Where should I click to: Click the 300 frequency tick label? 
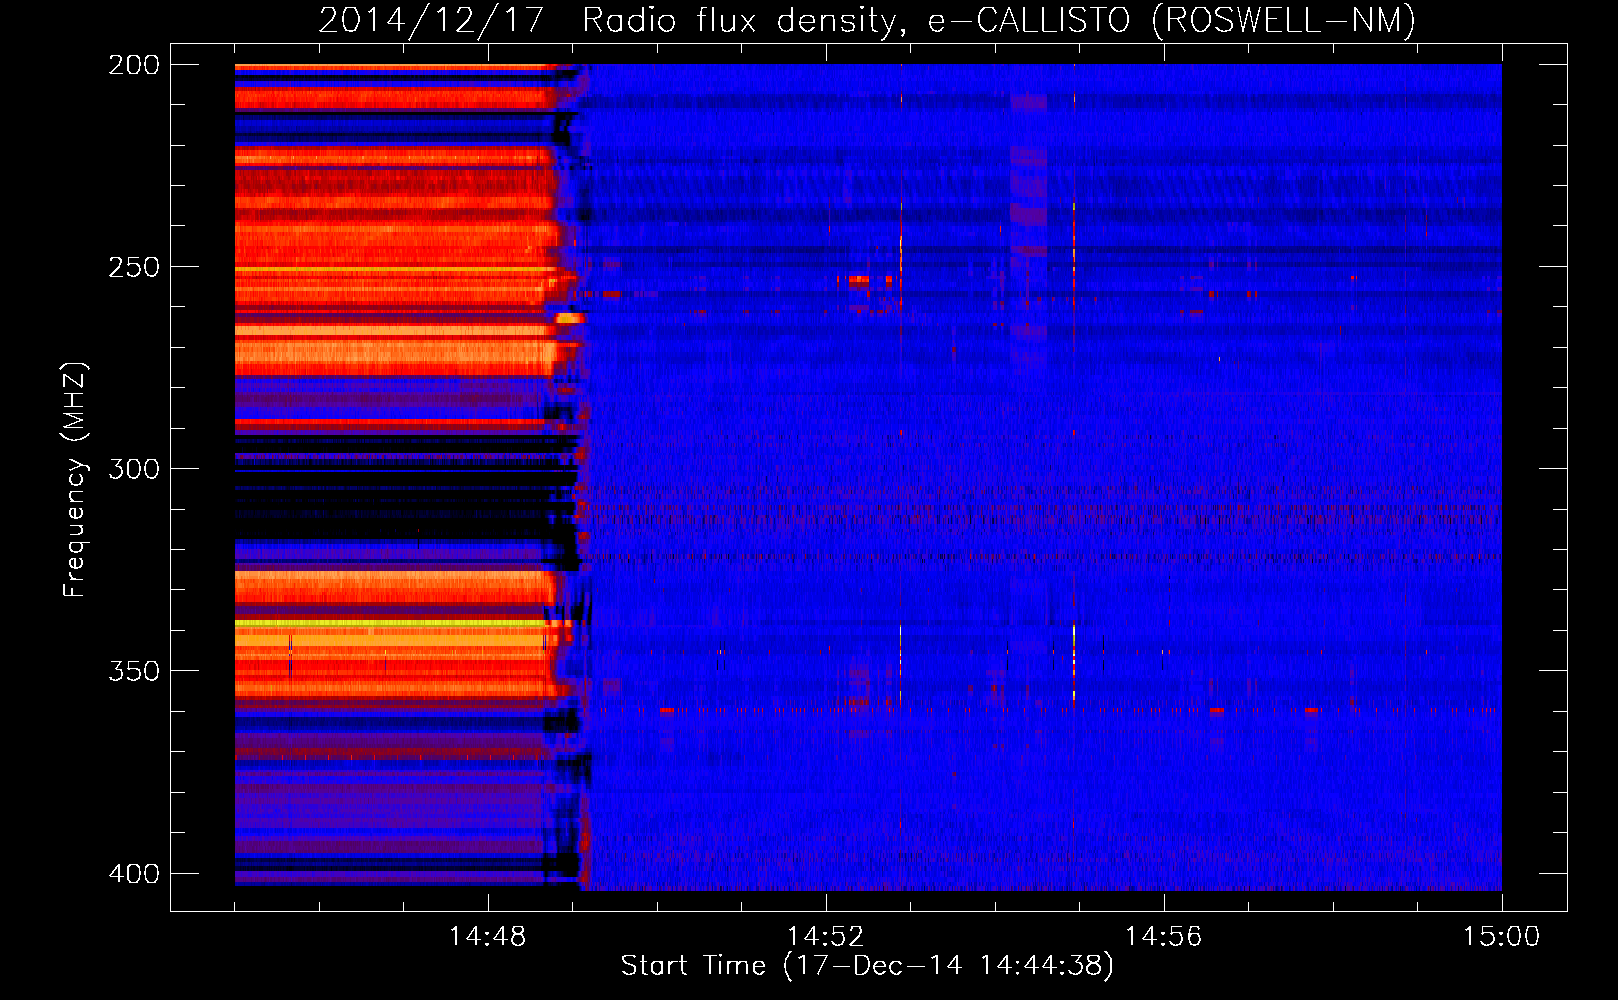134,469
